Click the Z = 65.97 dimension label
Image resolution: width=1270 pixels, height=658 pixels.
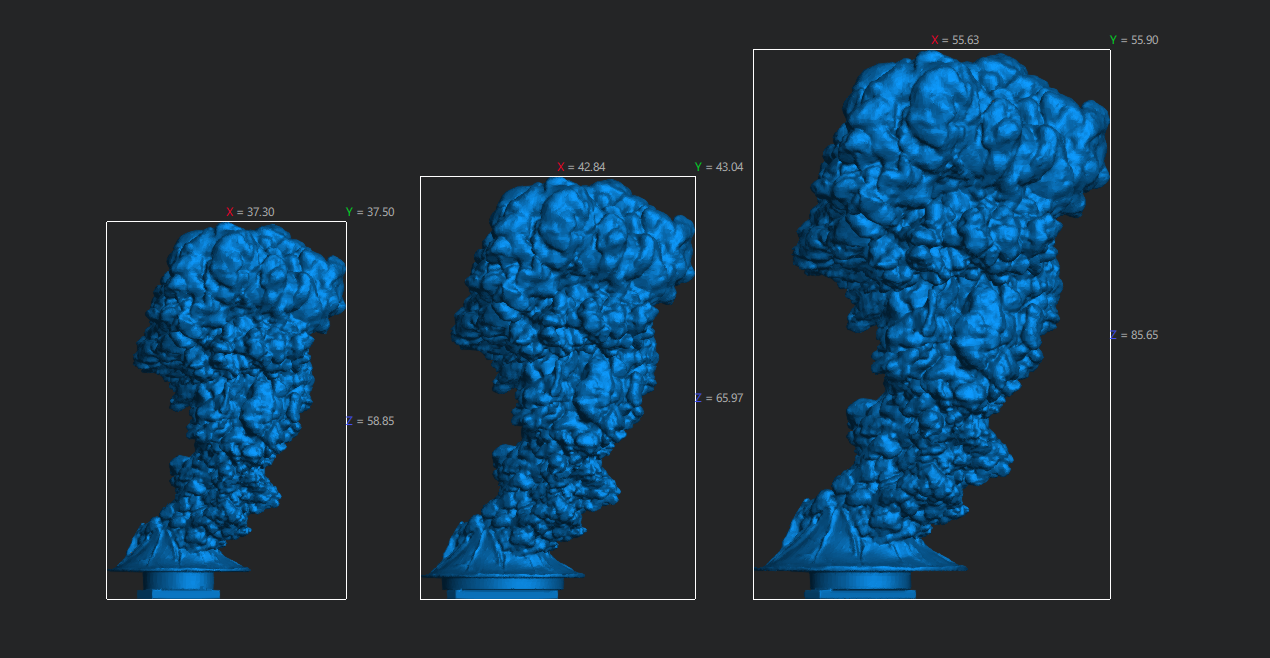719,398
